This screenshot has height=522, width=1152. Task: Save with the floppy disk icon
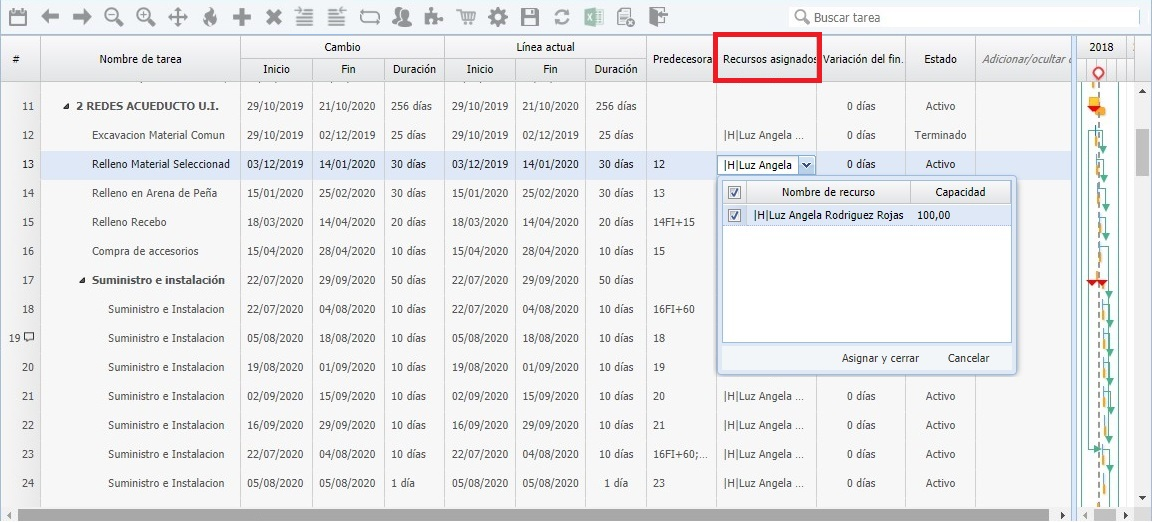click(x=529, y=17)
